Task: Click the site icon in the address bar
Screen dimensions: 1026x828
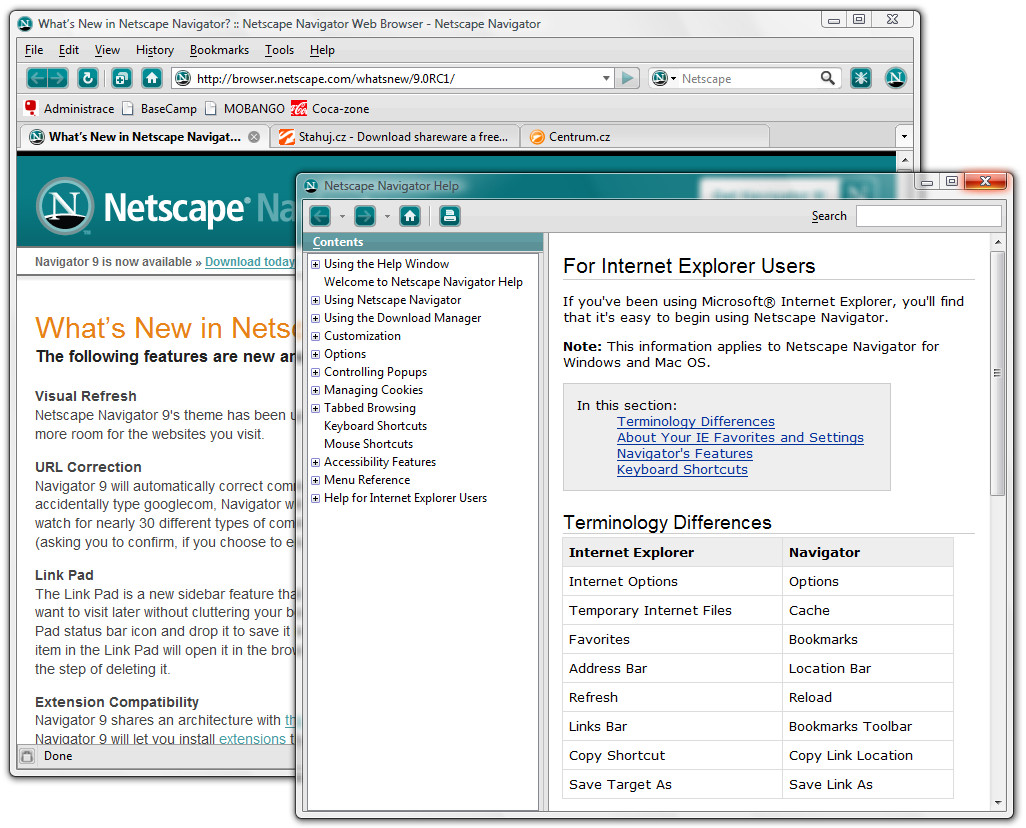Action: (184, 79)
